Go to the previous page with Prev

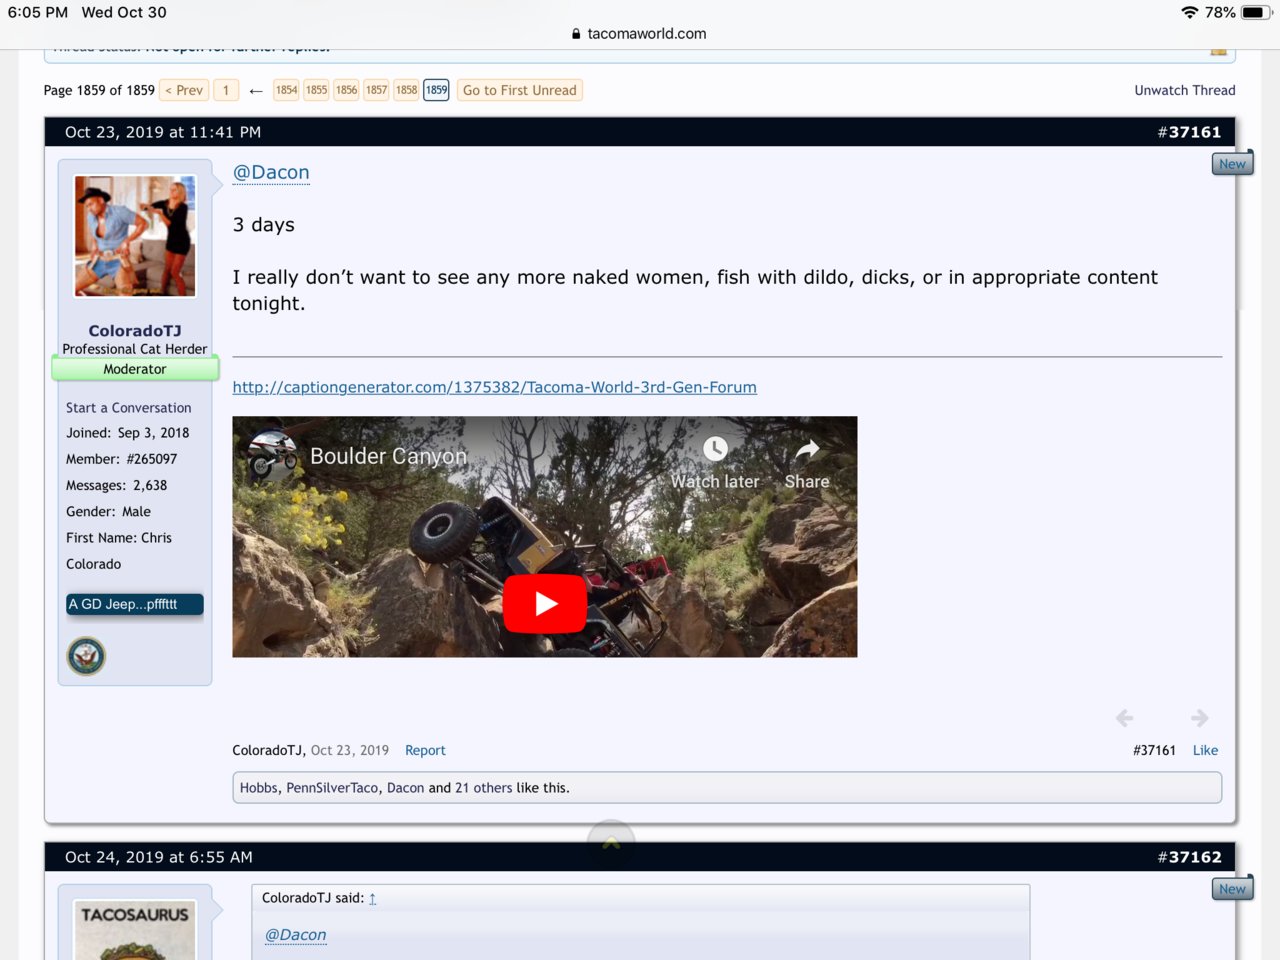(x=184, y=90)
